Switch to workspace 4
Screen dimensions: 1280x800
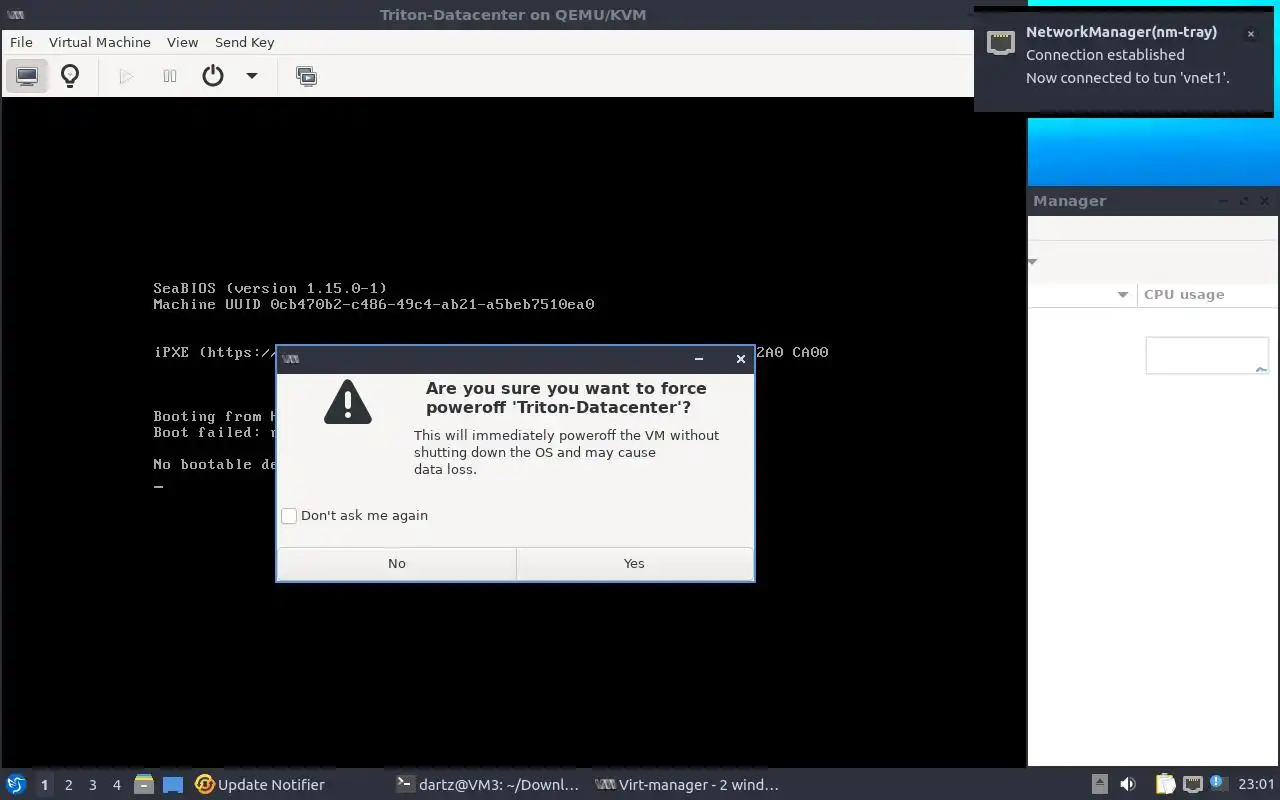pos(116,785)
